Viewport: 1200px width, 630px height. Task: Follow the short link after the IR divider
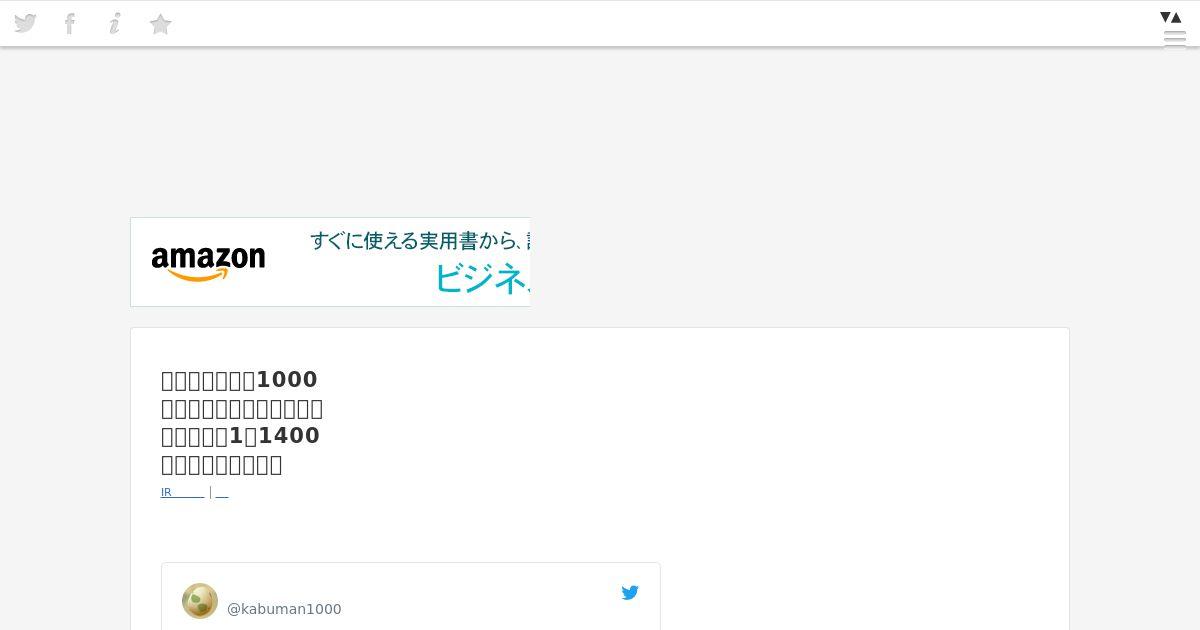pos(222,492)
